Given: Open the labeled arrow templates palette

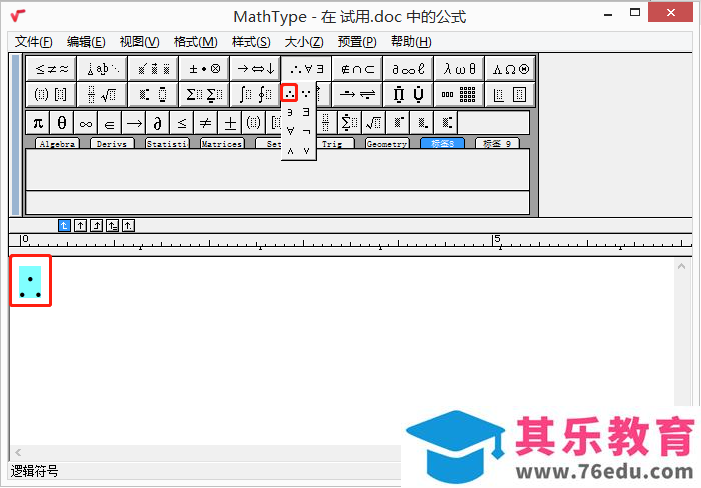Looking at the screenshot, I should click(357, 94).
